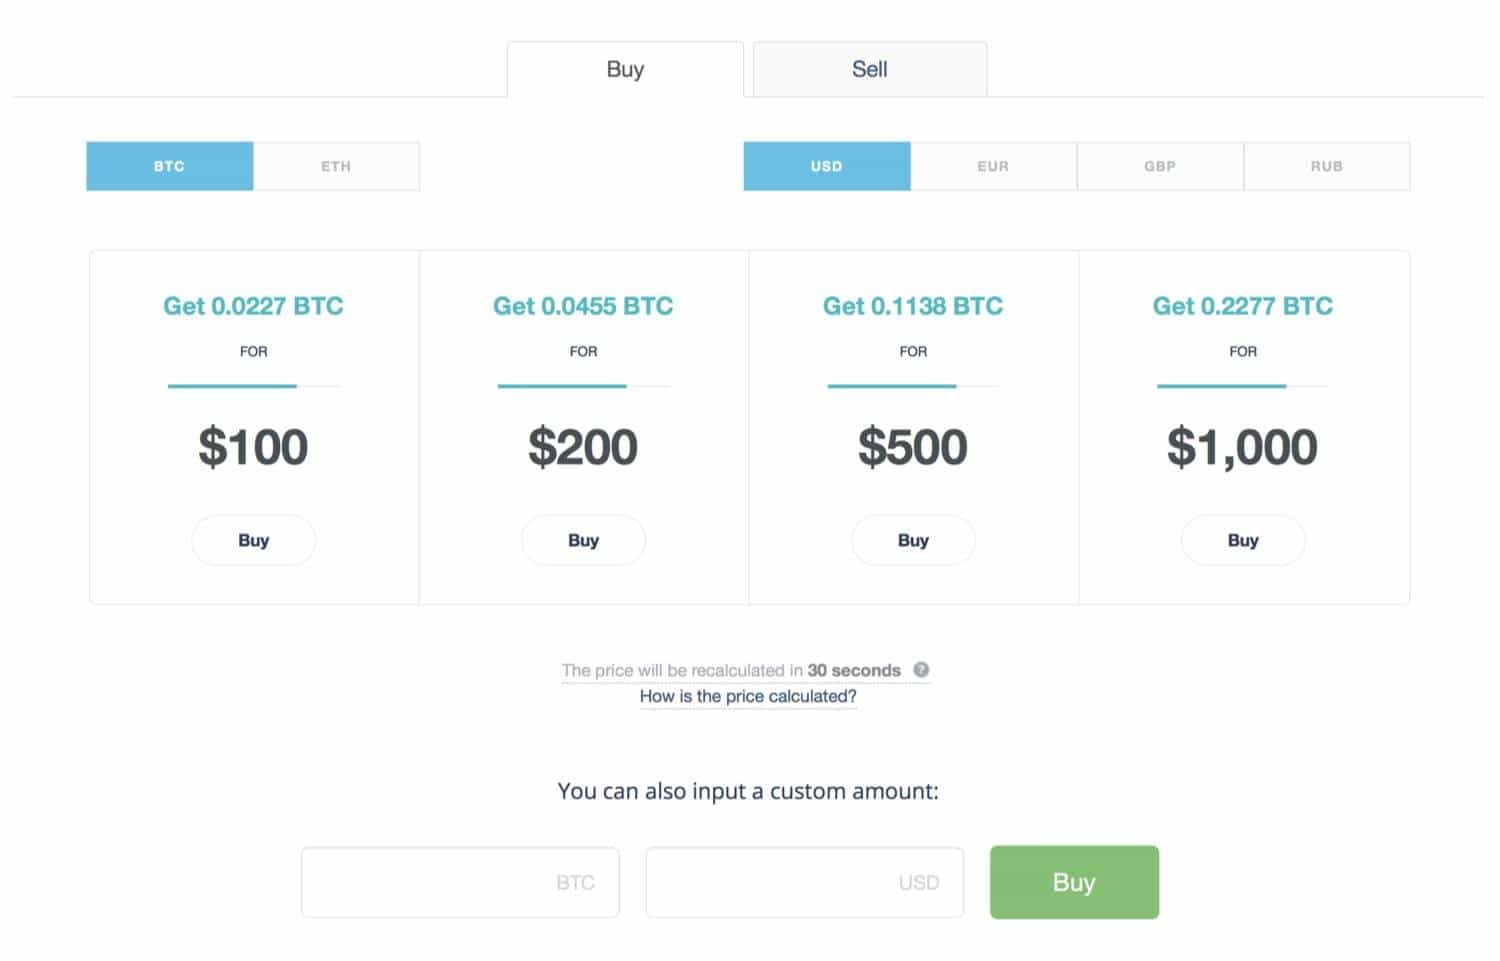1500x961 pixels.
Task: Click the 'Get 0.0227 BTC' heading
Action: click(253, 306)
